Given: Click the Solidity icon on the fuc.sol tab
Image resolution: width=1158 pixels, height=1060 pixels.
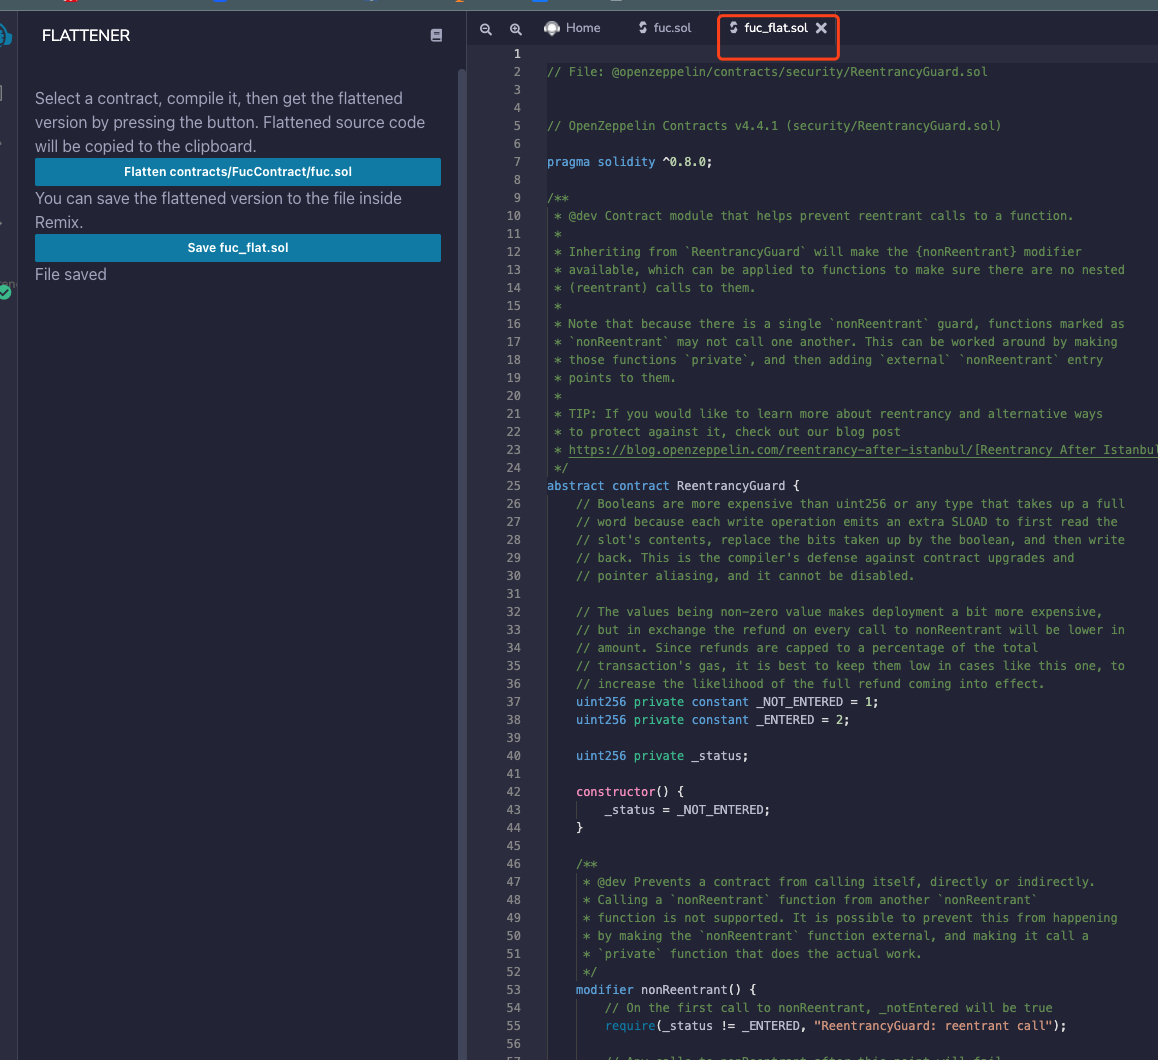Looking at the screenshot, I should (645, 28).
